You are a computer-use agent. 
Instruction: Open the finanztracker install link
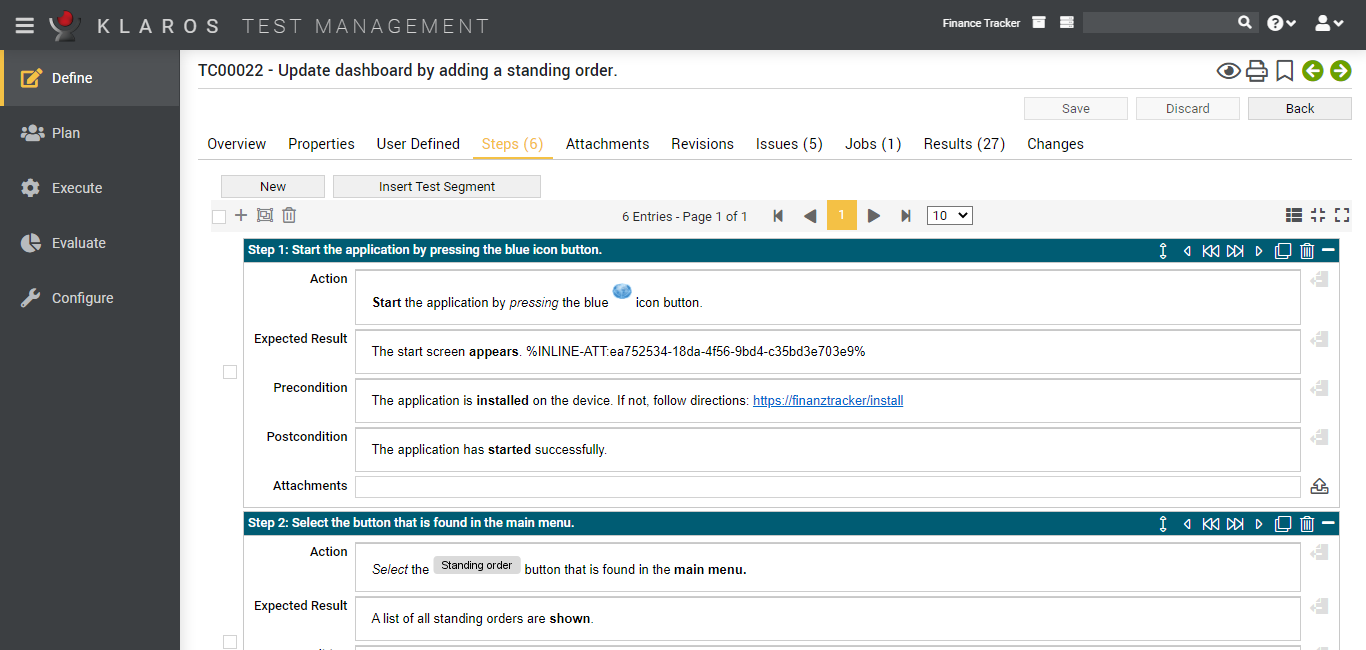(x=828, y=401)
